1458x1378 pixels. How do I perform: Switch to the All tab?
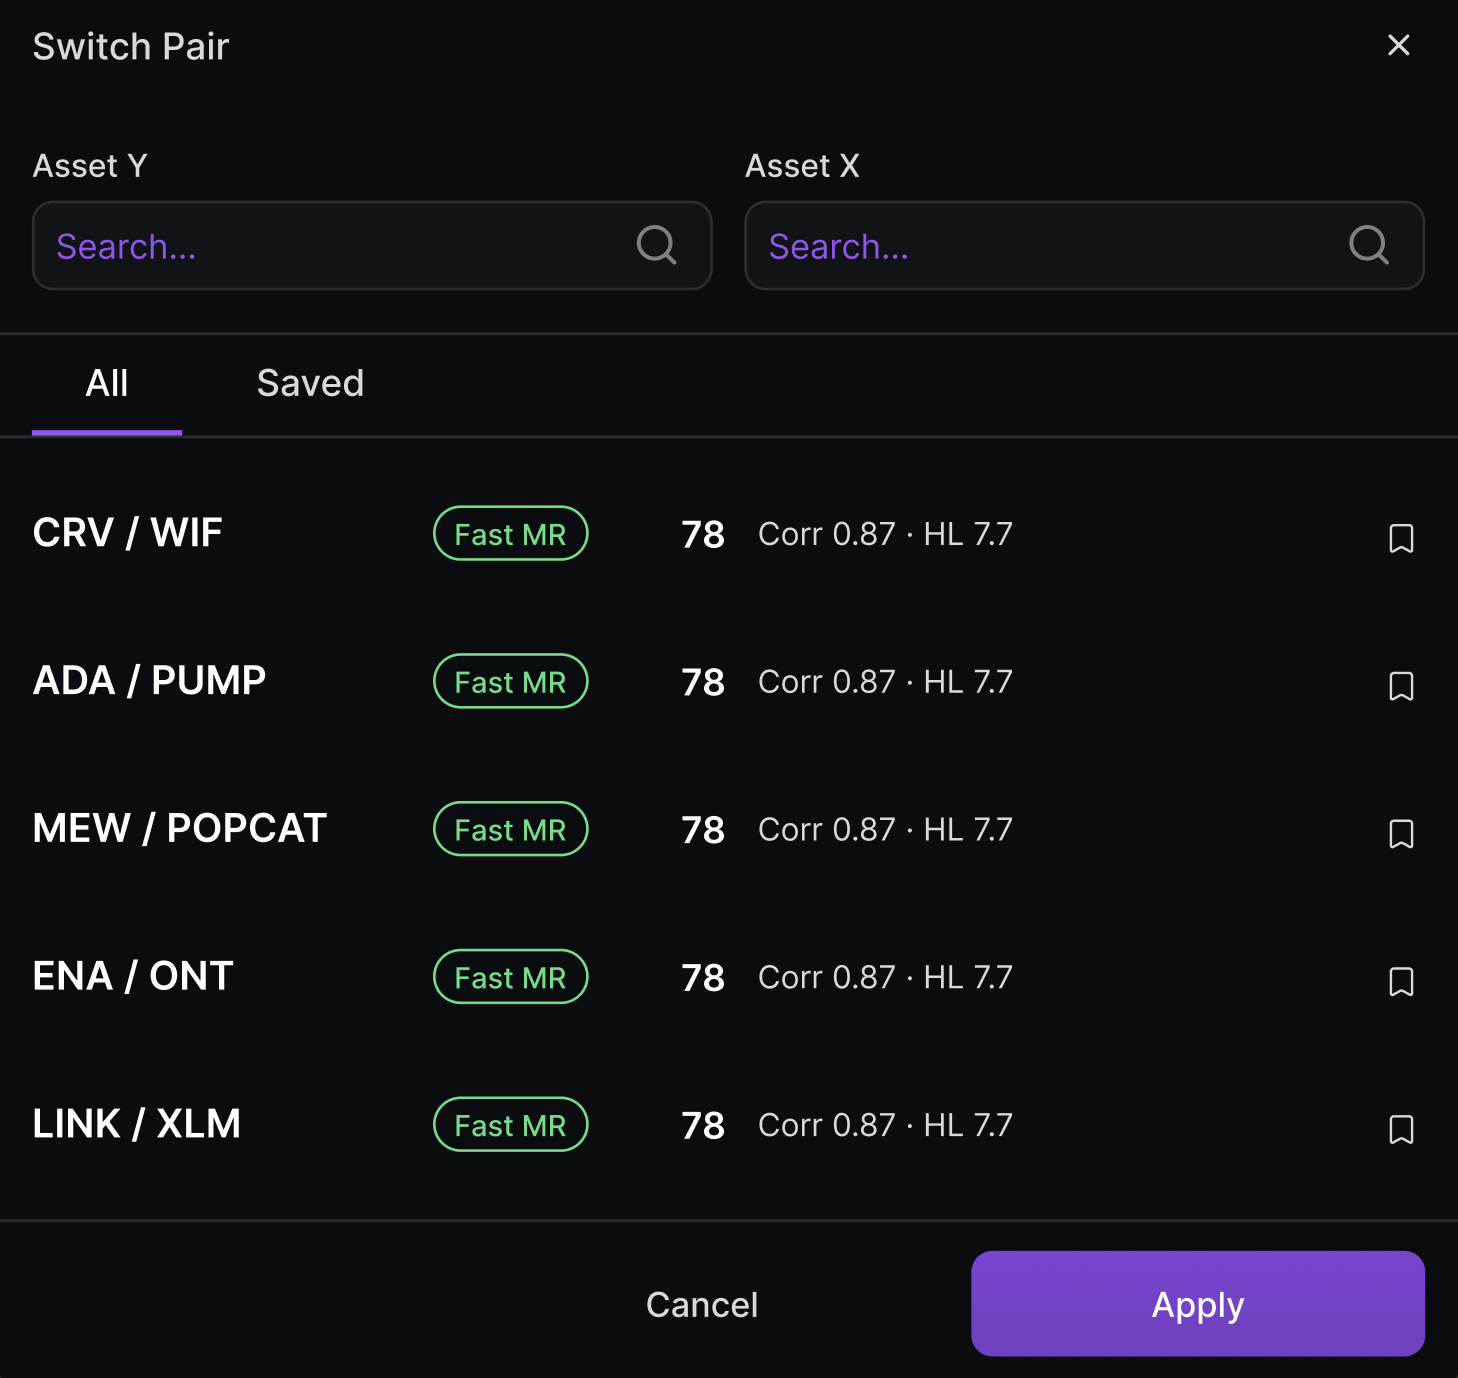point(107,384)
